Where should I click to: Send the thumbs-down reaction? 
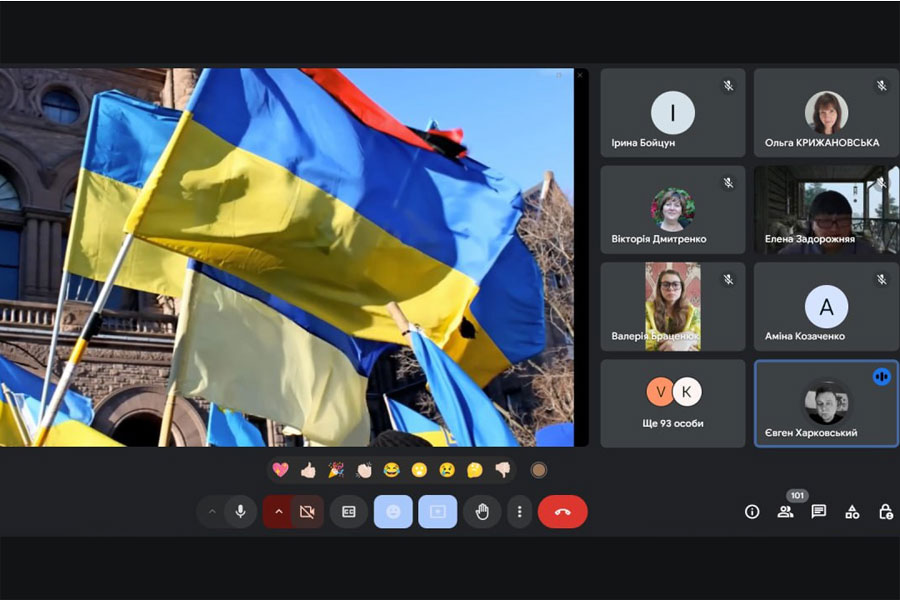point(502,469)
